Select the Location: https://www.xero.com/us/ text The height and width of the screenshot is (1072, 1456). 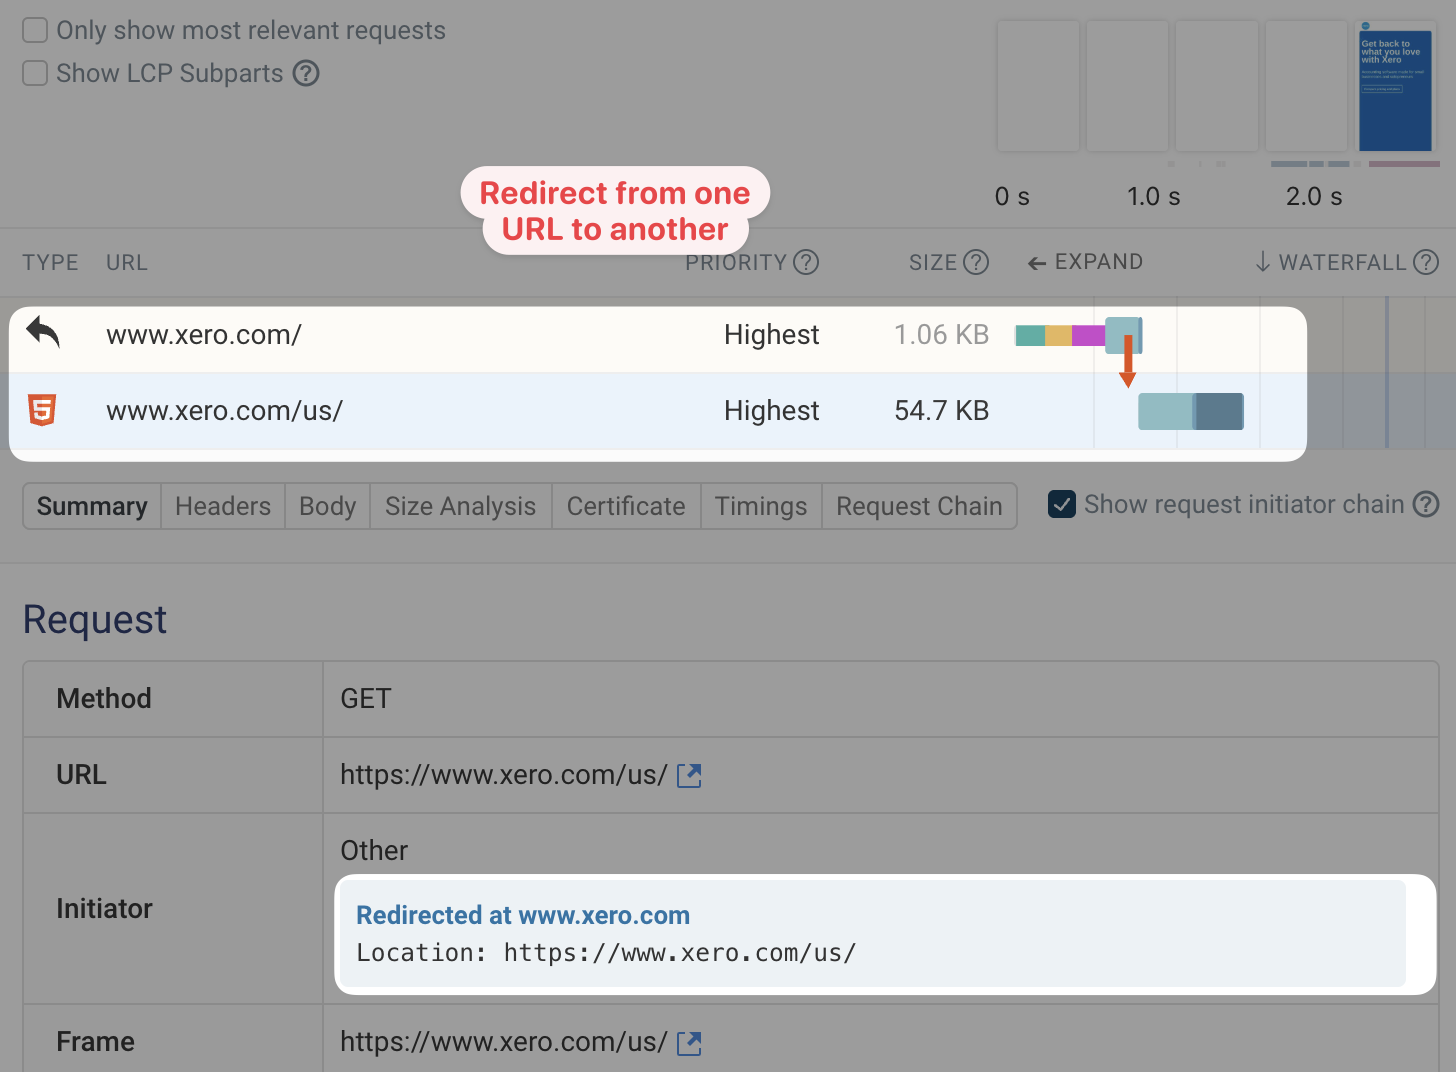(x=606, y=953)
